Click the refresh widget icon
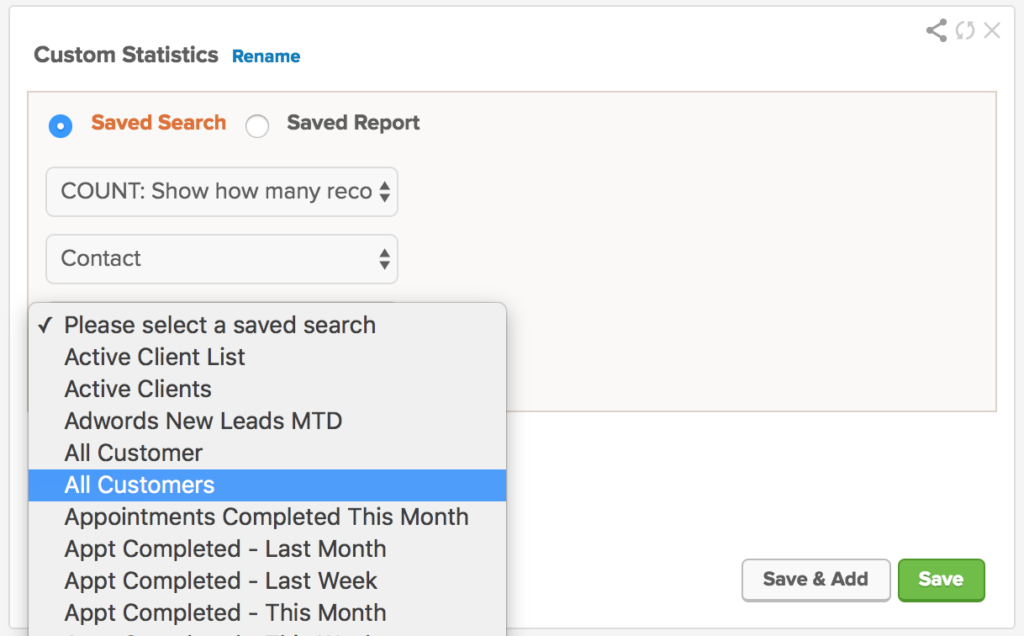The height and width of the screenshot is (636, 1024). coord(965,30)
